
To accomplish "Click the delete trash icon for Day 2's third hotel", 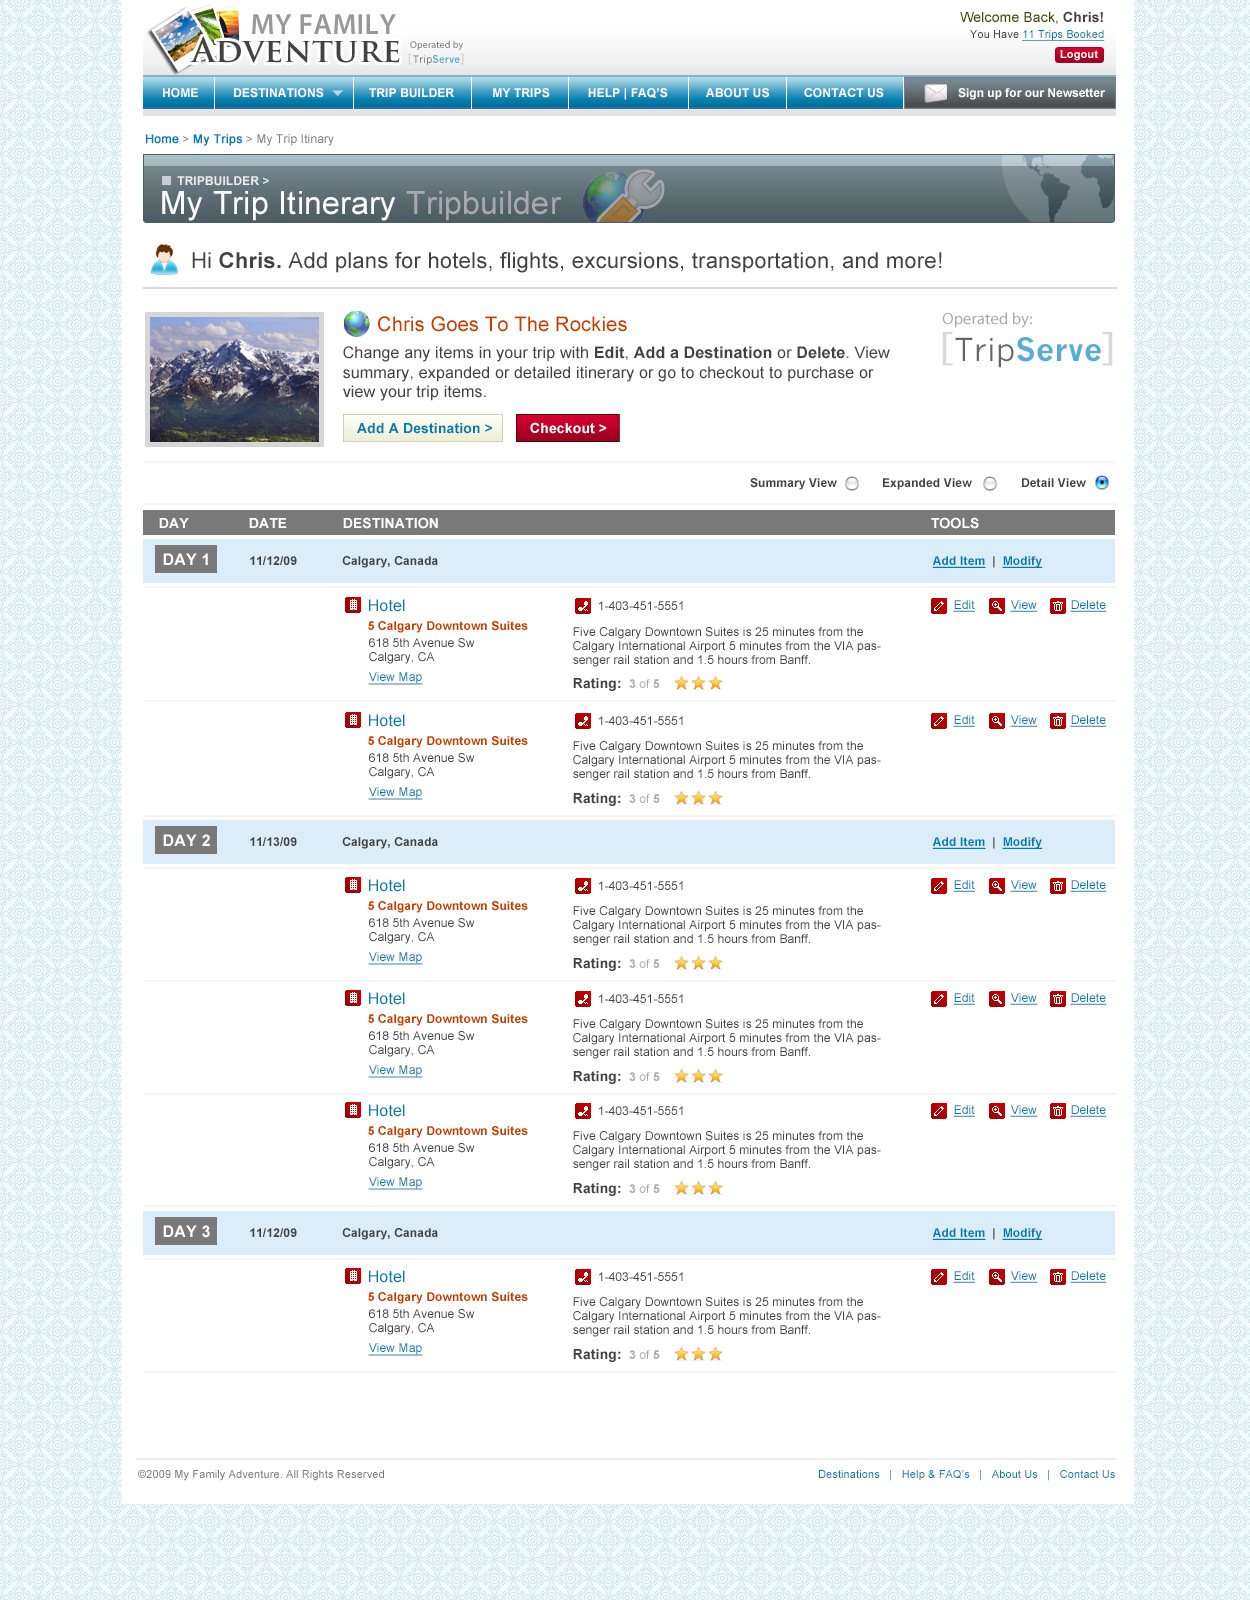I will click(x=1058, y=1111).
